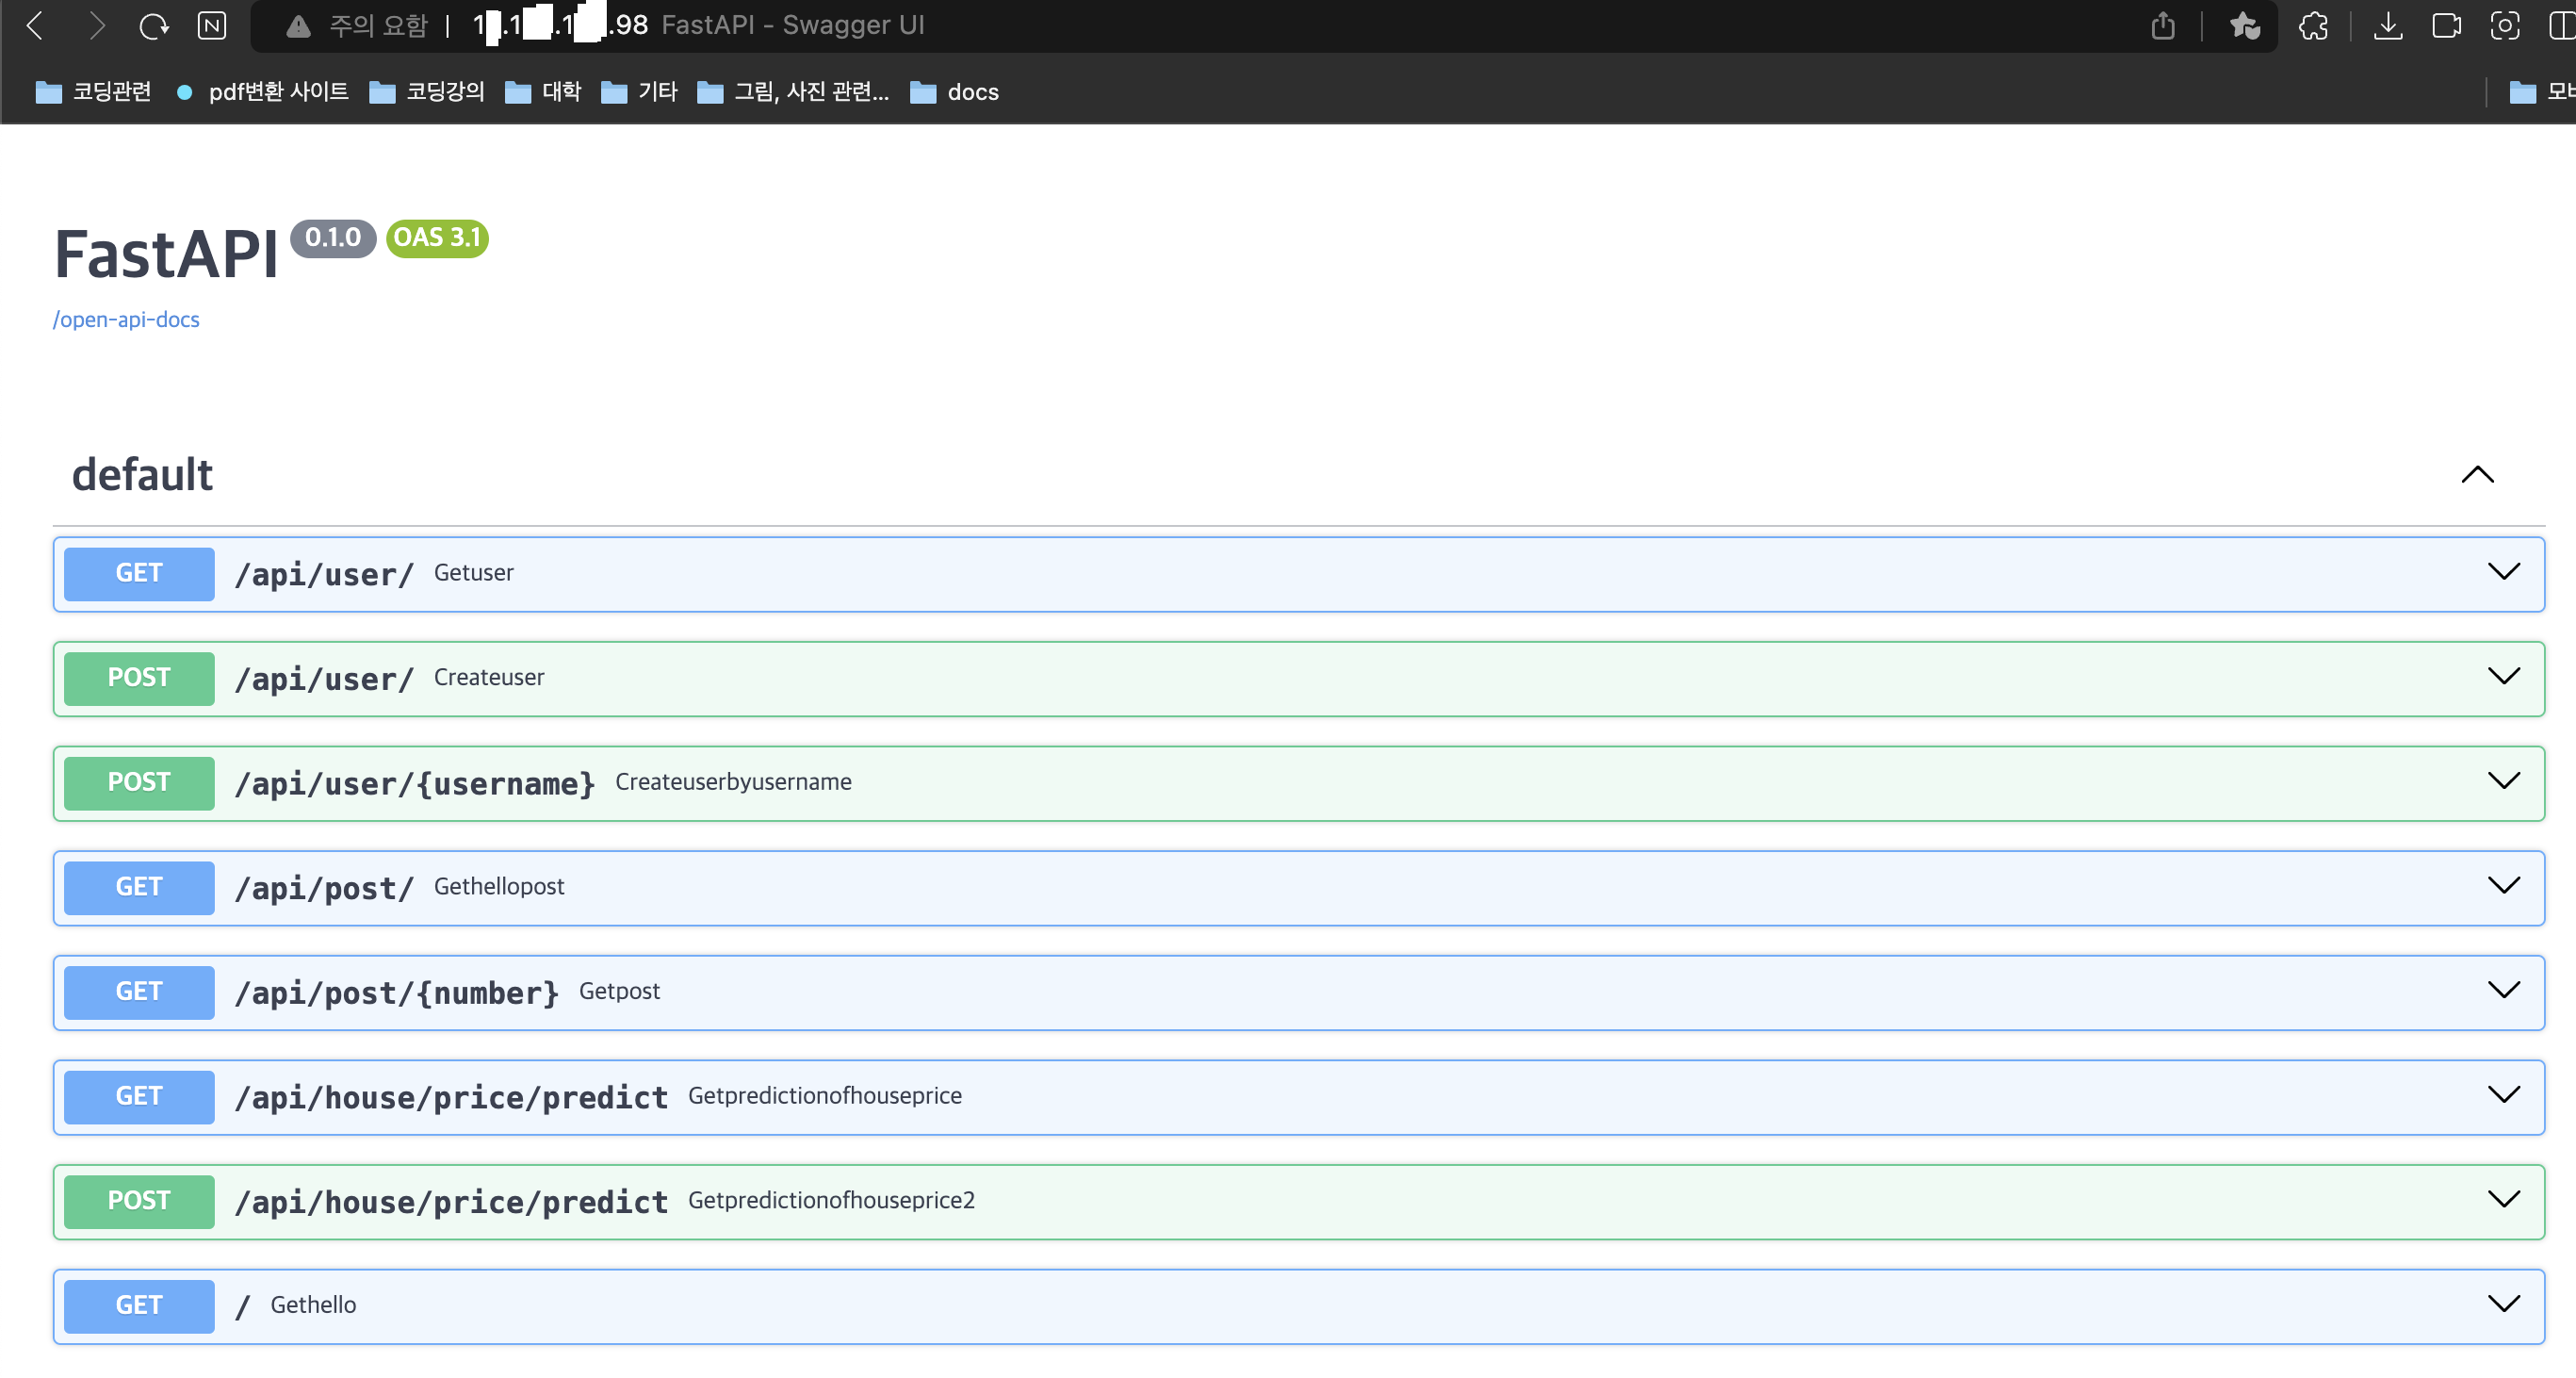This screenshot has height=1378, width=2576.
Task: Open the docs bookmarks folder
Action: pos(955,92)
